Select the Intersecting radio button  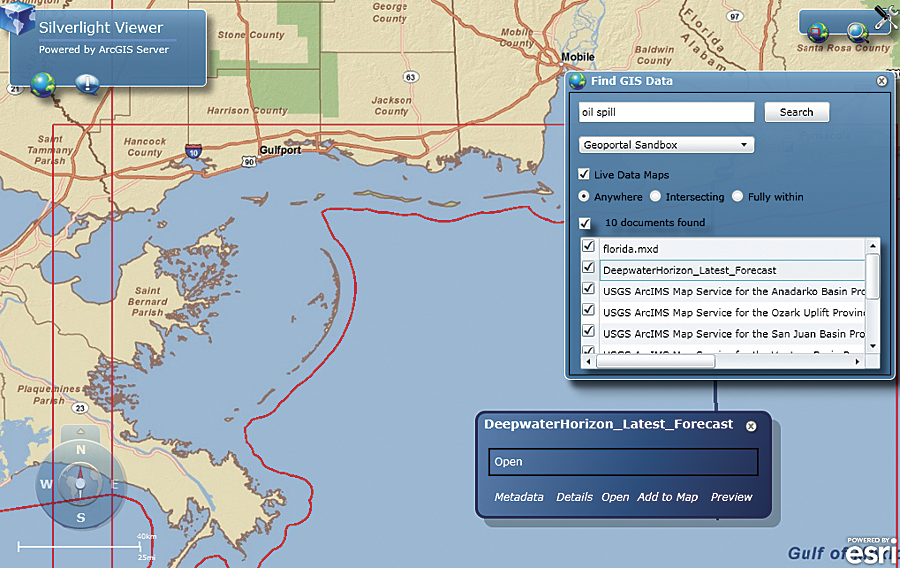pos(655,196)
